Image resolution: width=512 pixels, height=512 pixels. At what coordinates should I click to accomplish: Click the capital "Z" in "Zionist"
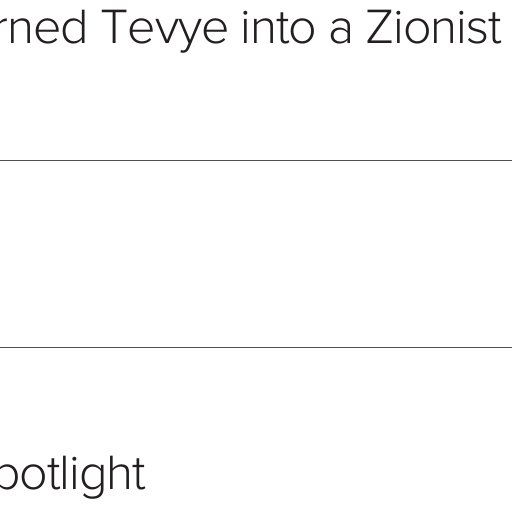[x=380, y=27]
